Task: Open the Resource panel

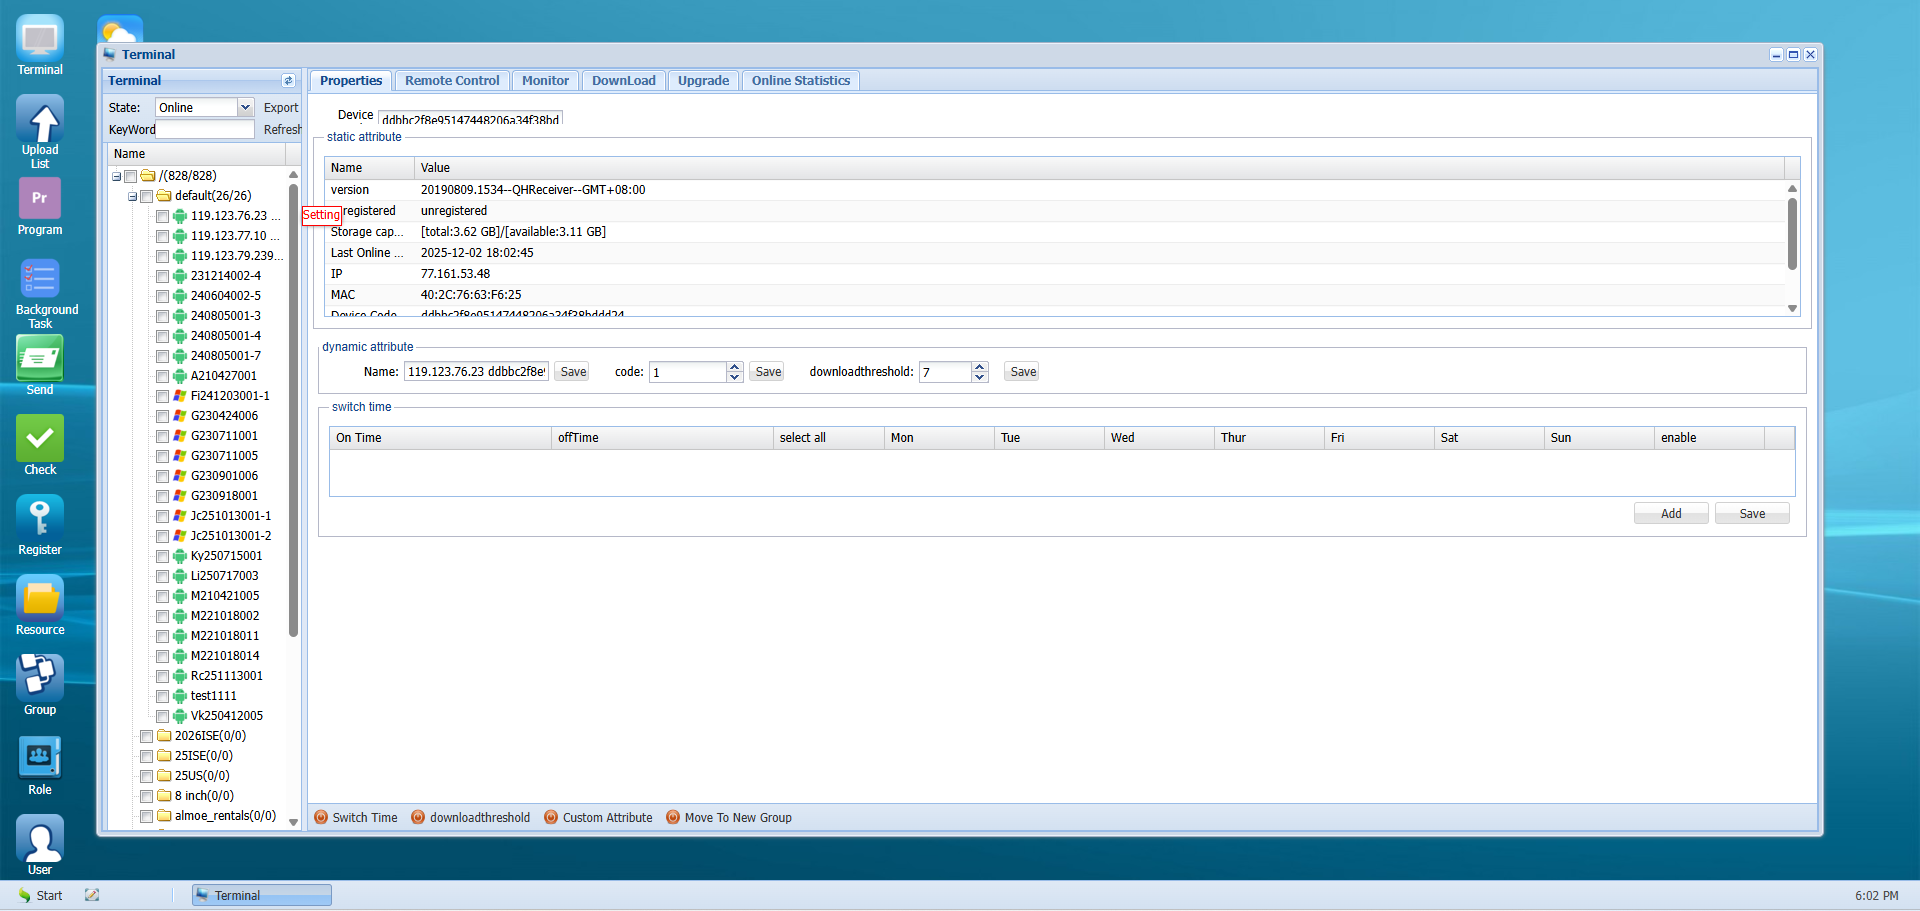Action: click(x=40, y=600)
